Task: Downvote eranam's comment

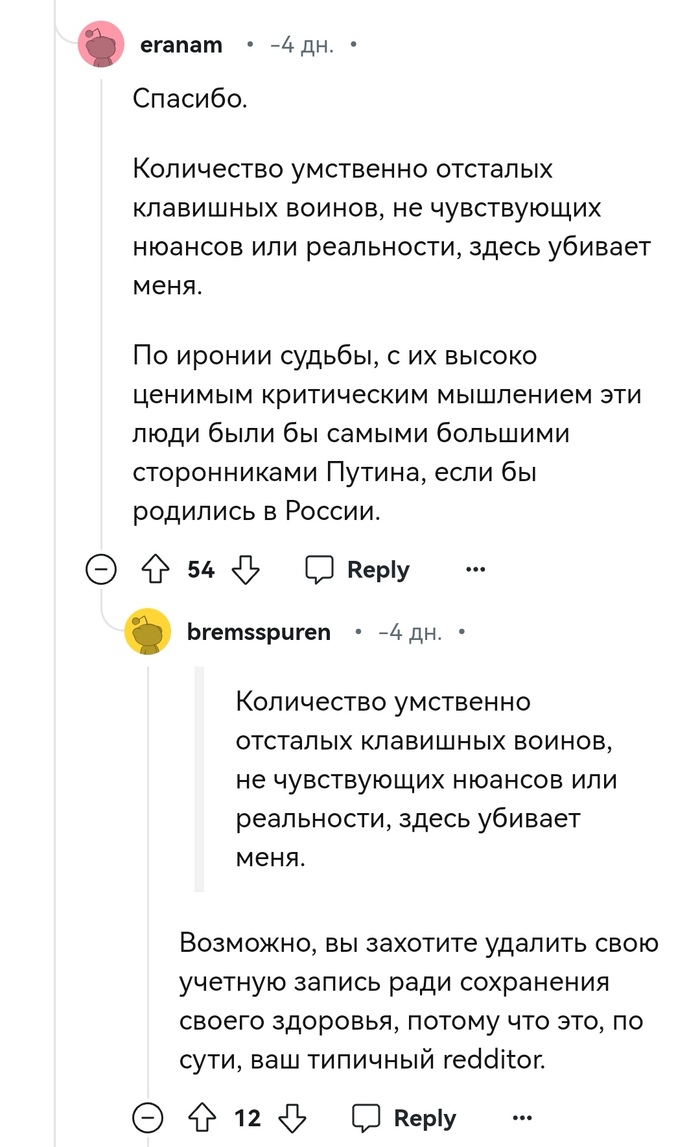Action: click(245, 570)
